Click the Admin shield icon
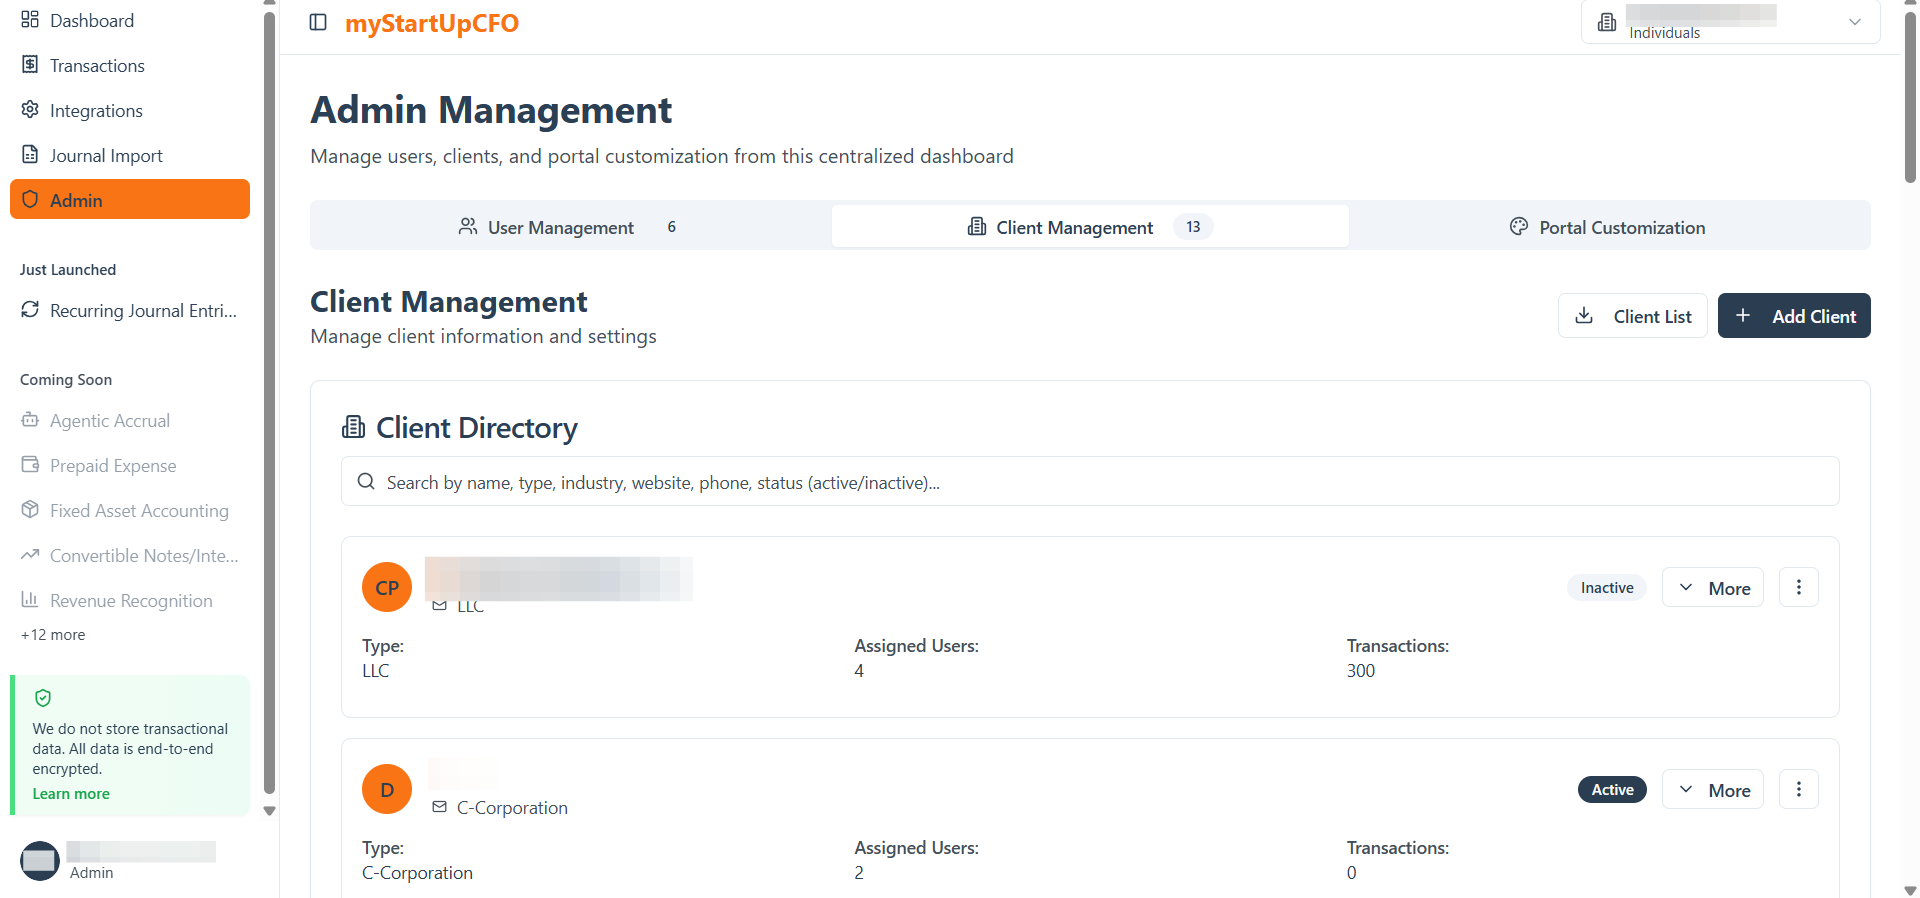Viewport: 1920px width, 898px height. [30, 199]
